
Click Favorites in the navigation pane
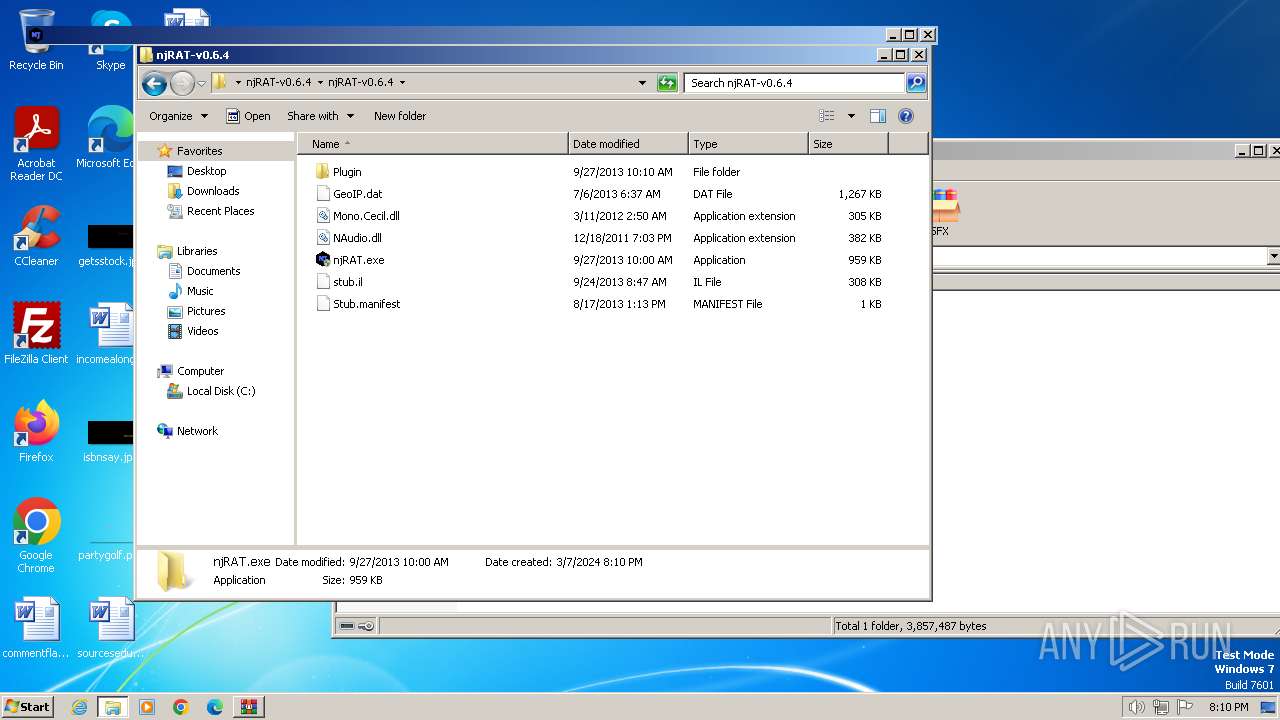199,151
